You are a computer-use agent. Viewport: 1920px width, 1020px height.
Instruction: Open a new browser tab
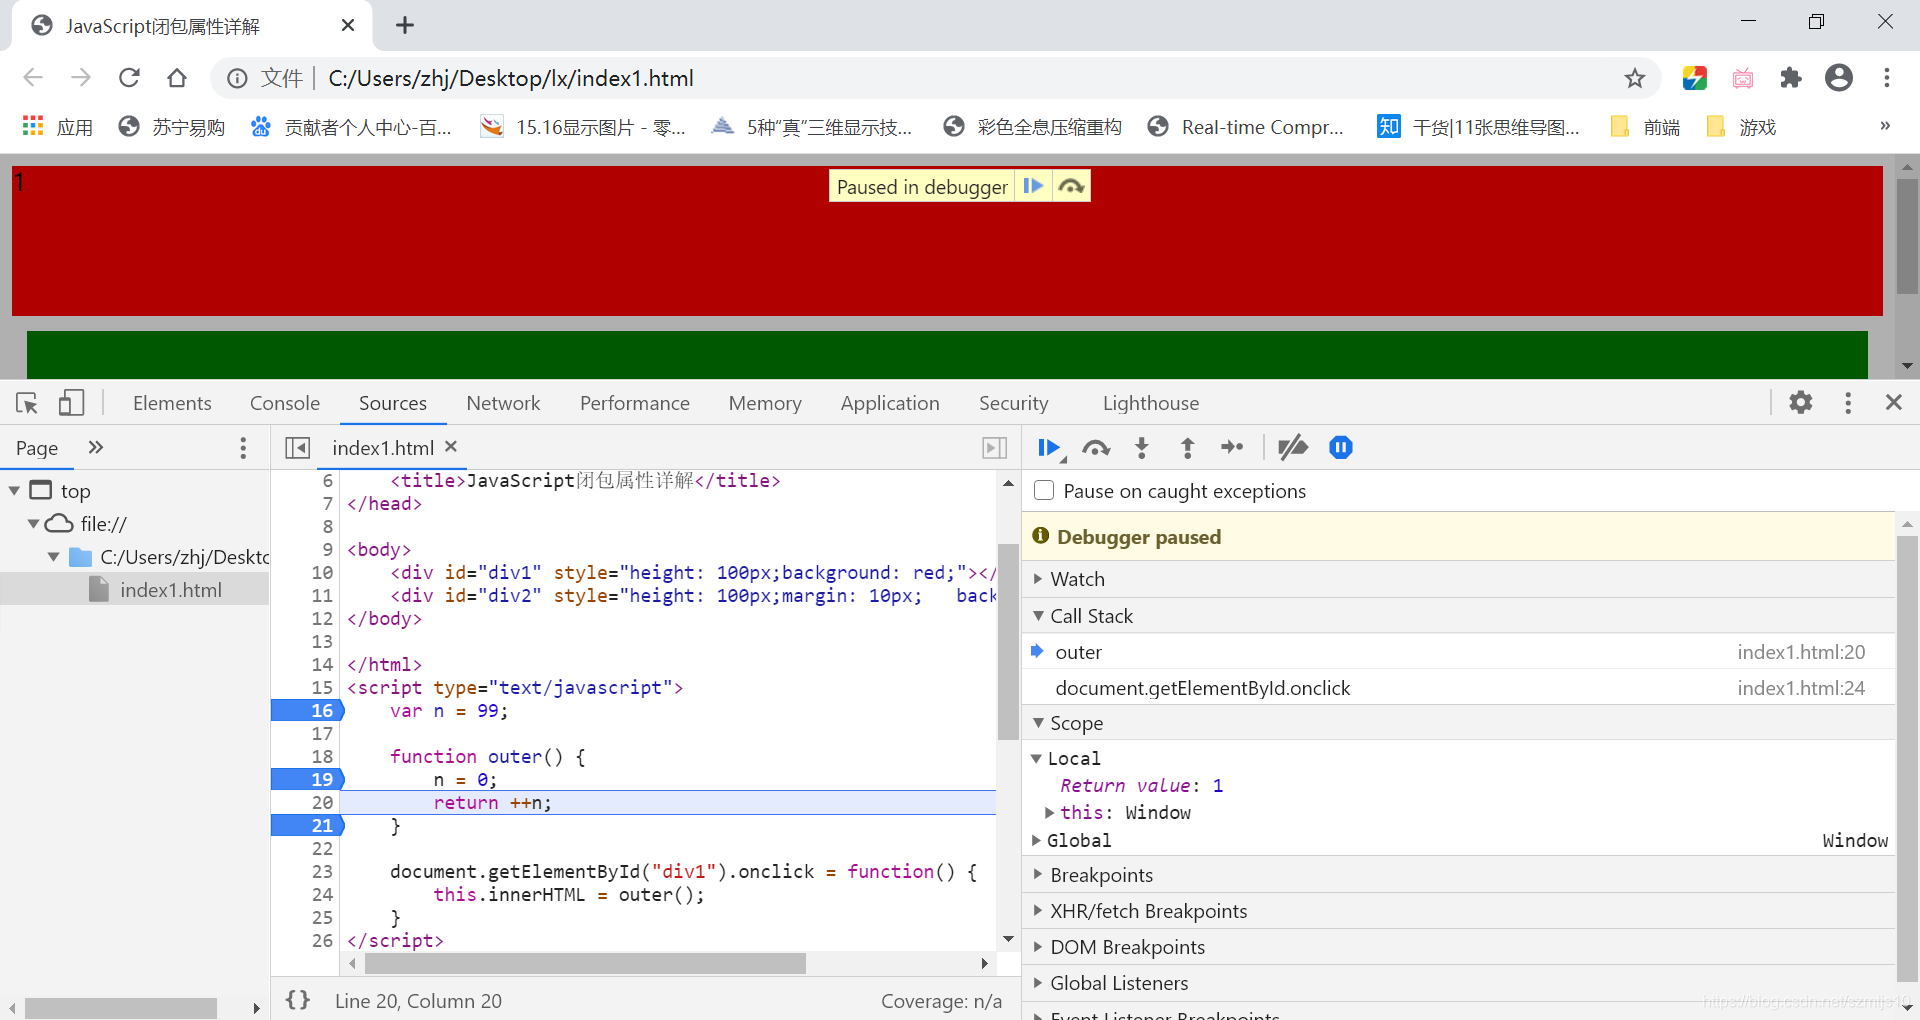[x=405, y=26]
